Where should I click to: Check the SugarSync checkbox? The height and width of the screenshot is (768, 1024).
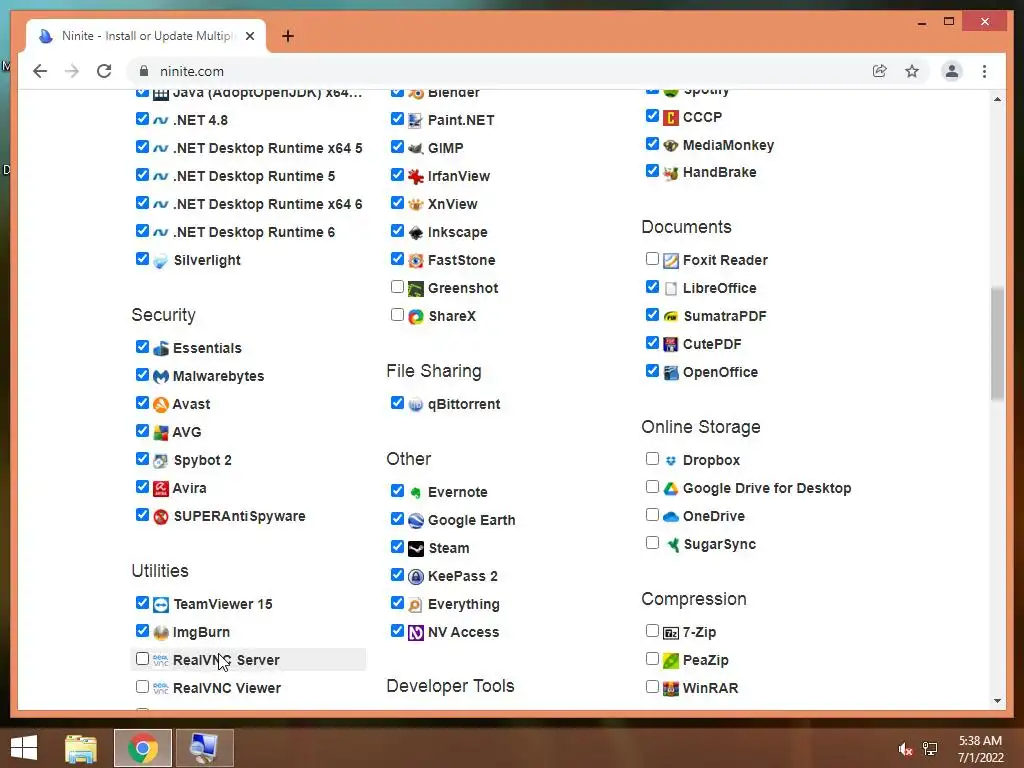pos(652,543)
